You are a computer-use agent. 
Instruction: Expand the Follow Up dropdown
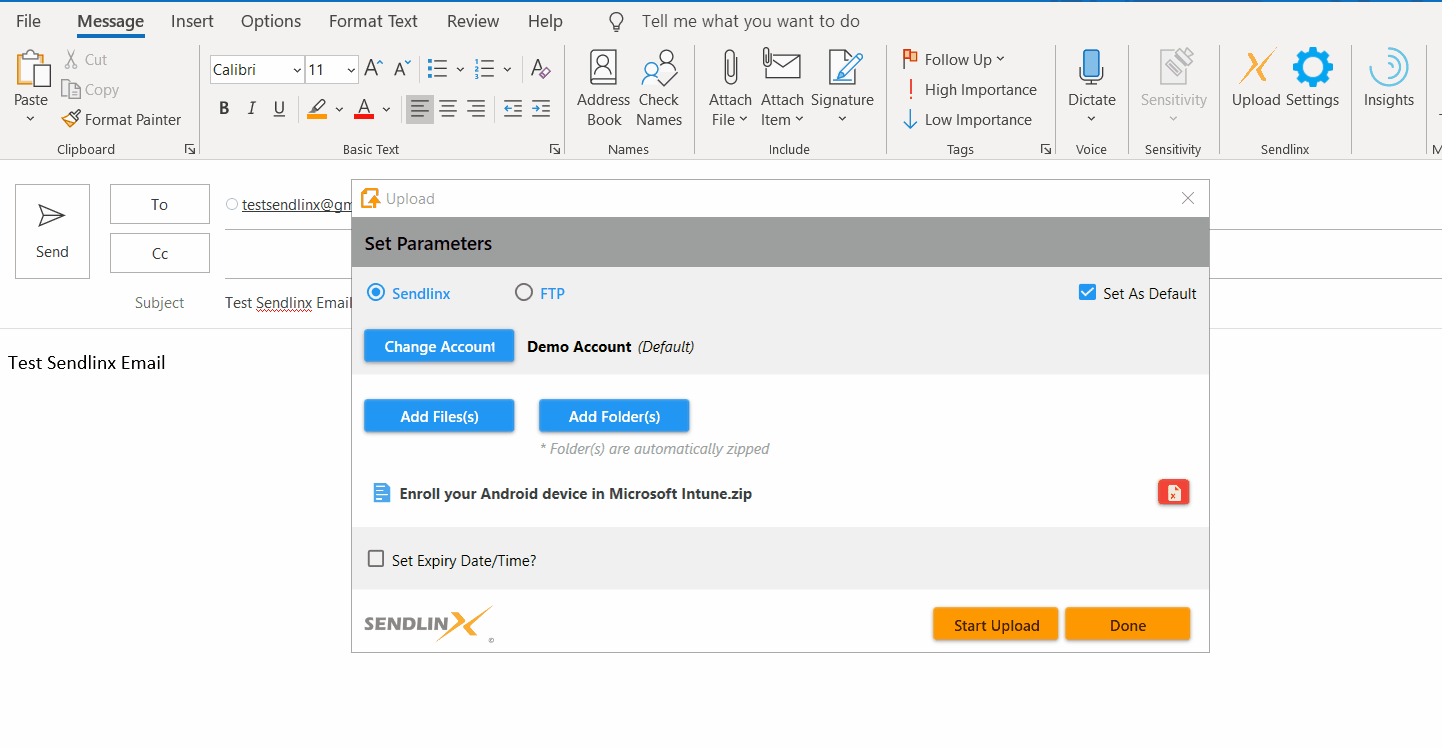(1001, 59)
